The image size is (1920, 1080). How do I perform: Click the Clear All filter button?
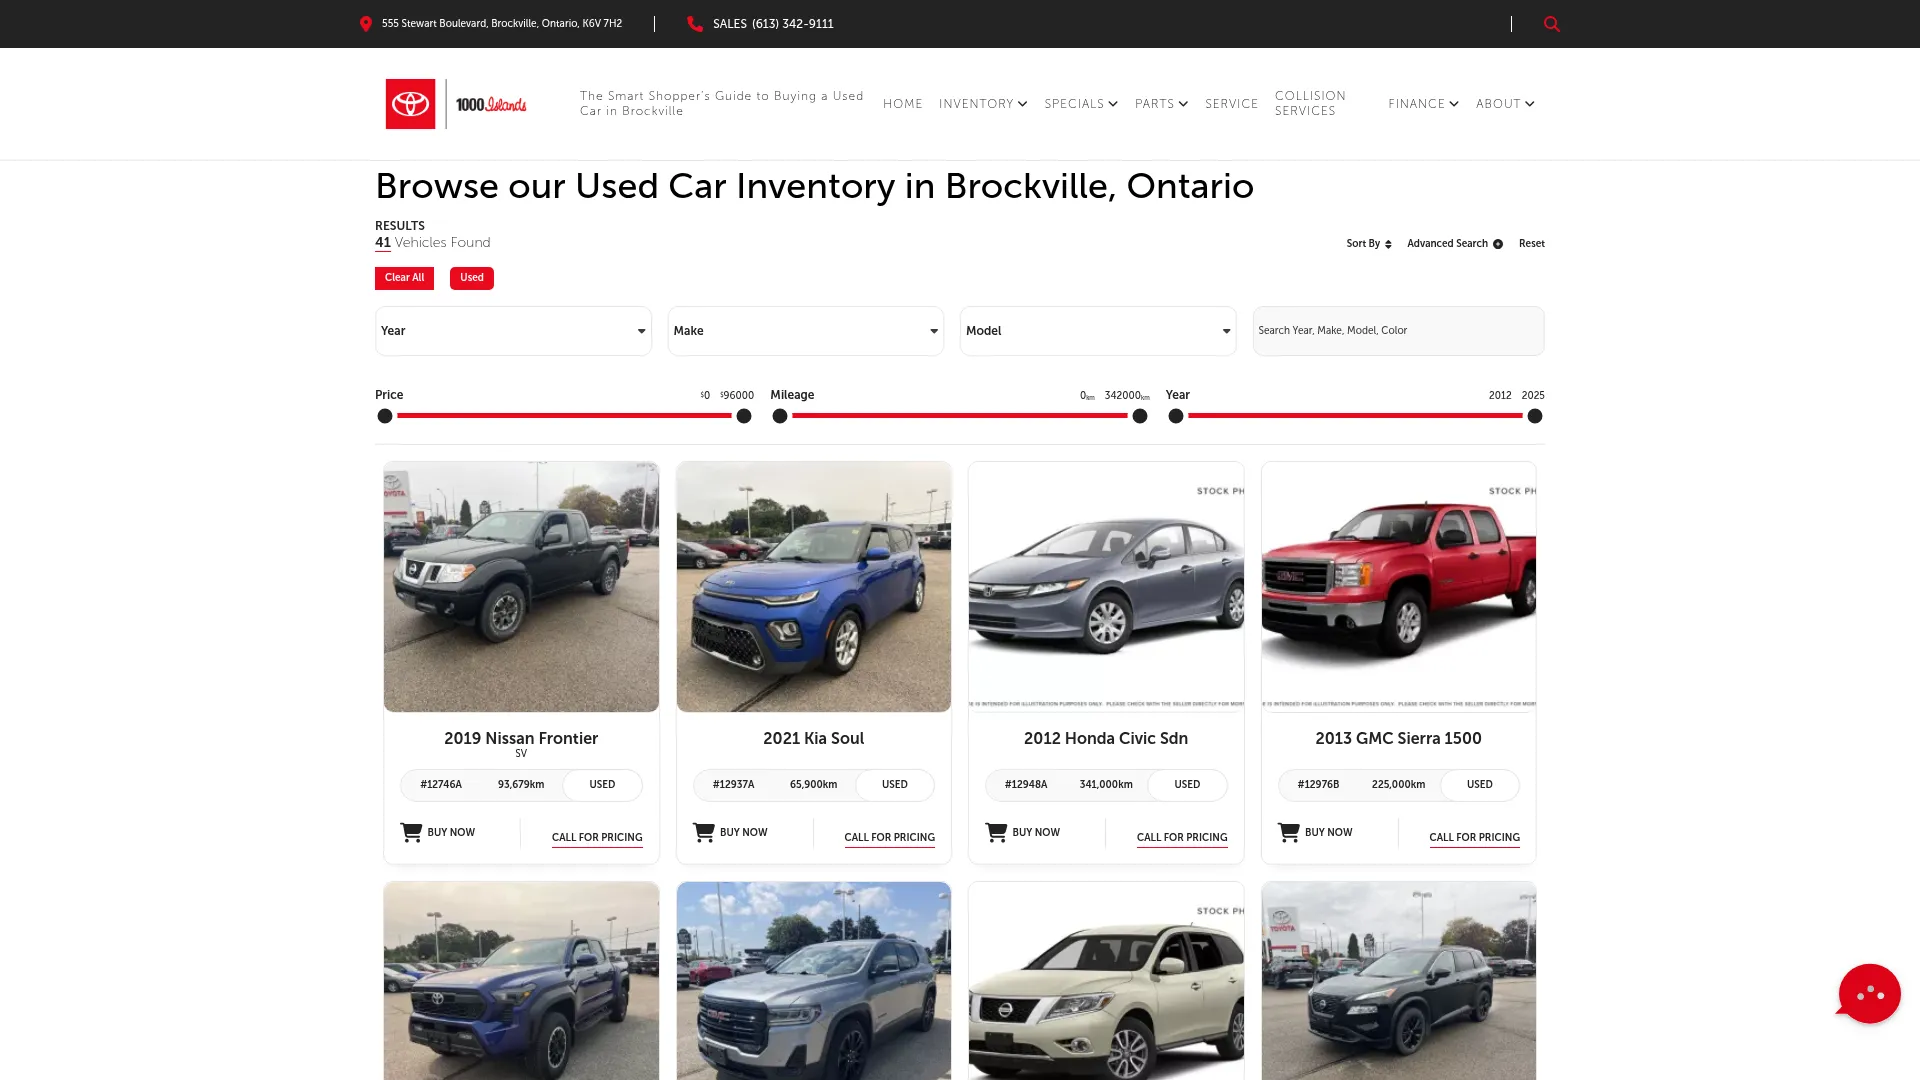click(x=404, y=278)
